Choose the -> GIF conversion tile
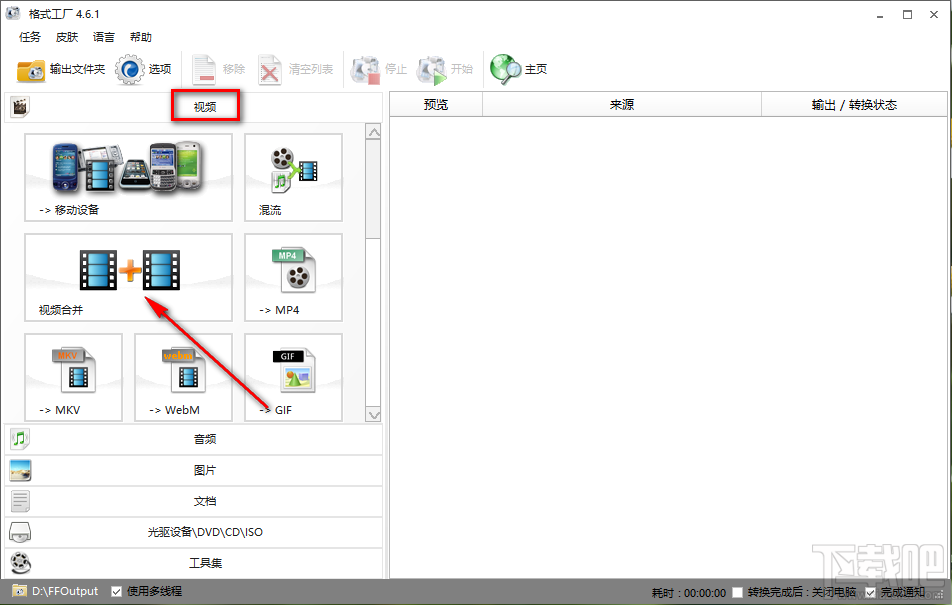The height and width of the screenshot is (605, 952). point(293,377)
